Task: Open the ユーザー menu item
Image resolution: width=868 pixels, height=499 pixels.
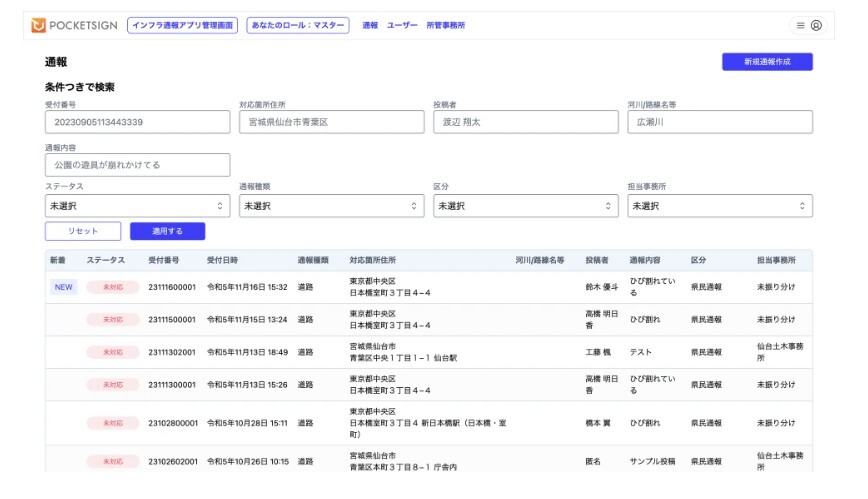Action: 402,25
